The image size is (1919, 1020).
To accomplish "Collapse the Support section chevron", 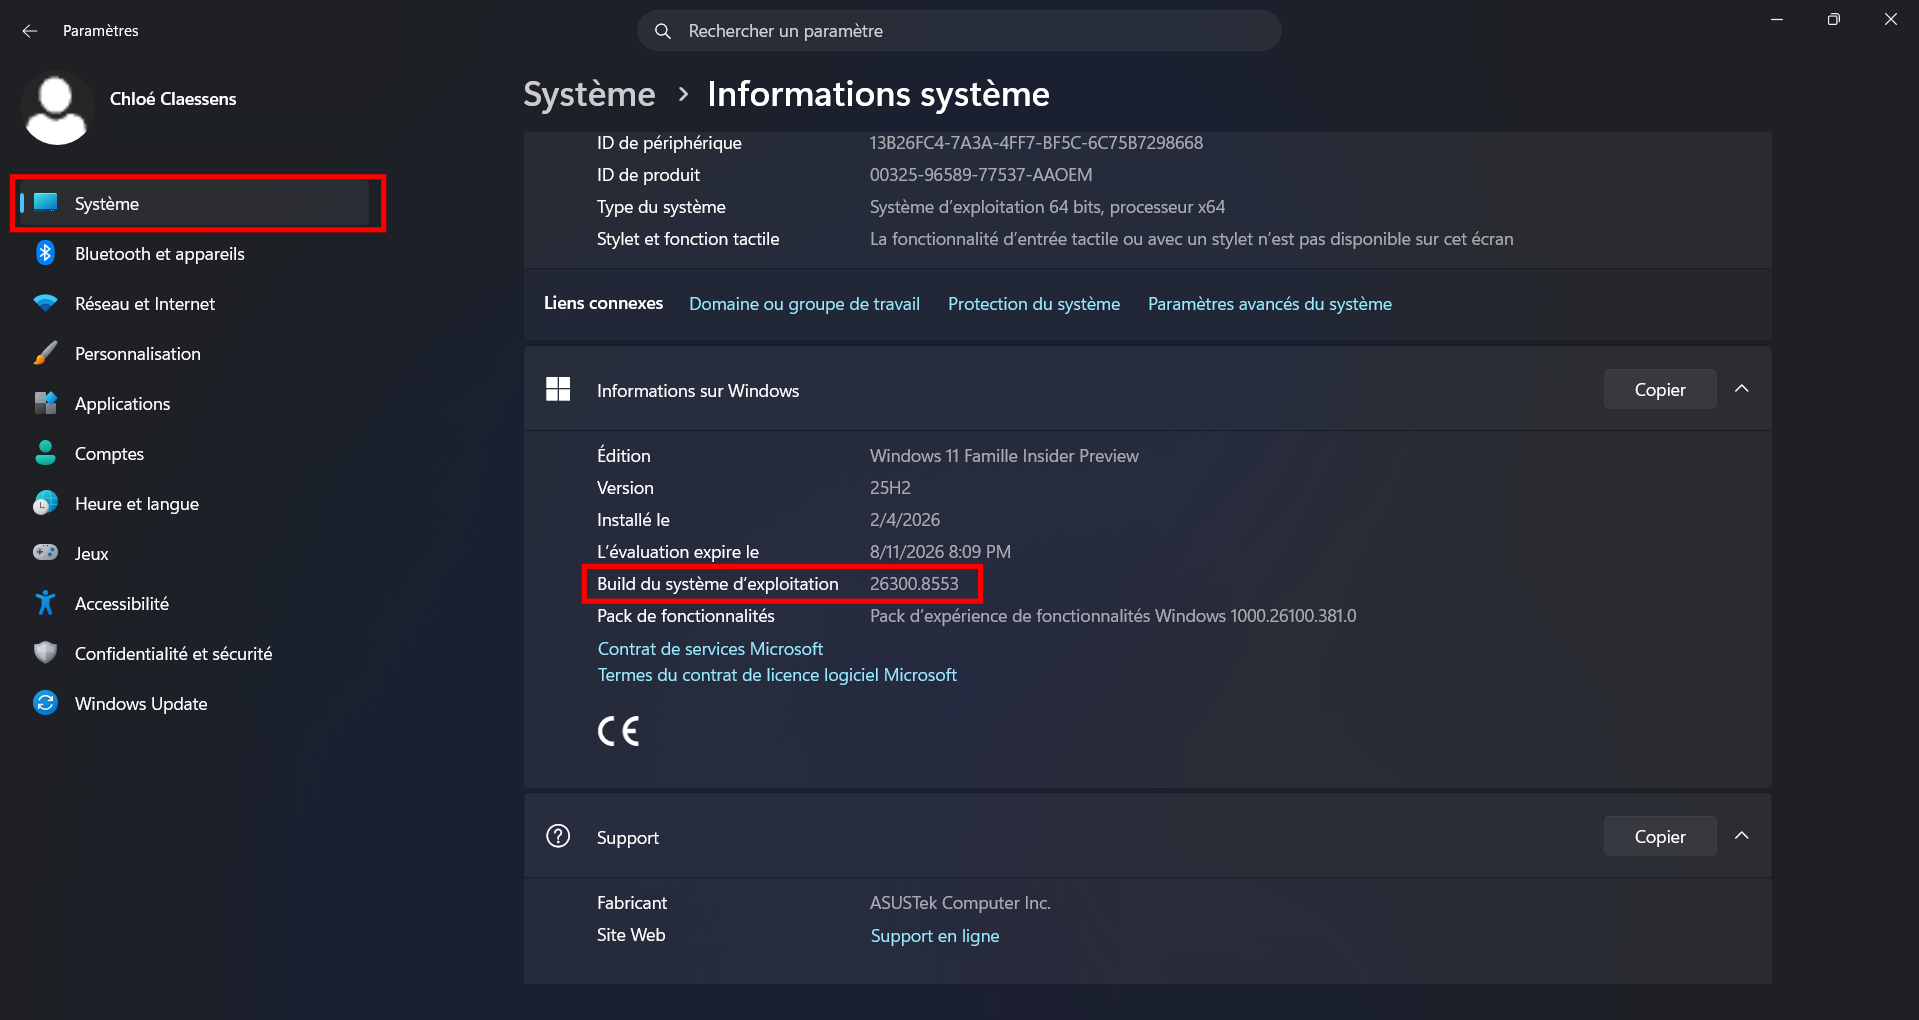I will pos(1741,836).
